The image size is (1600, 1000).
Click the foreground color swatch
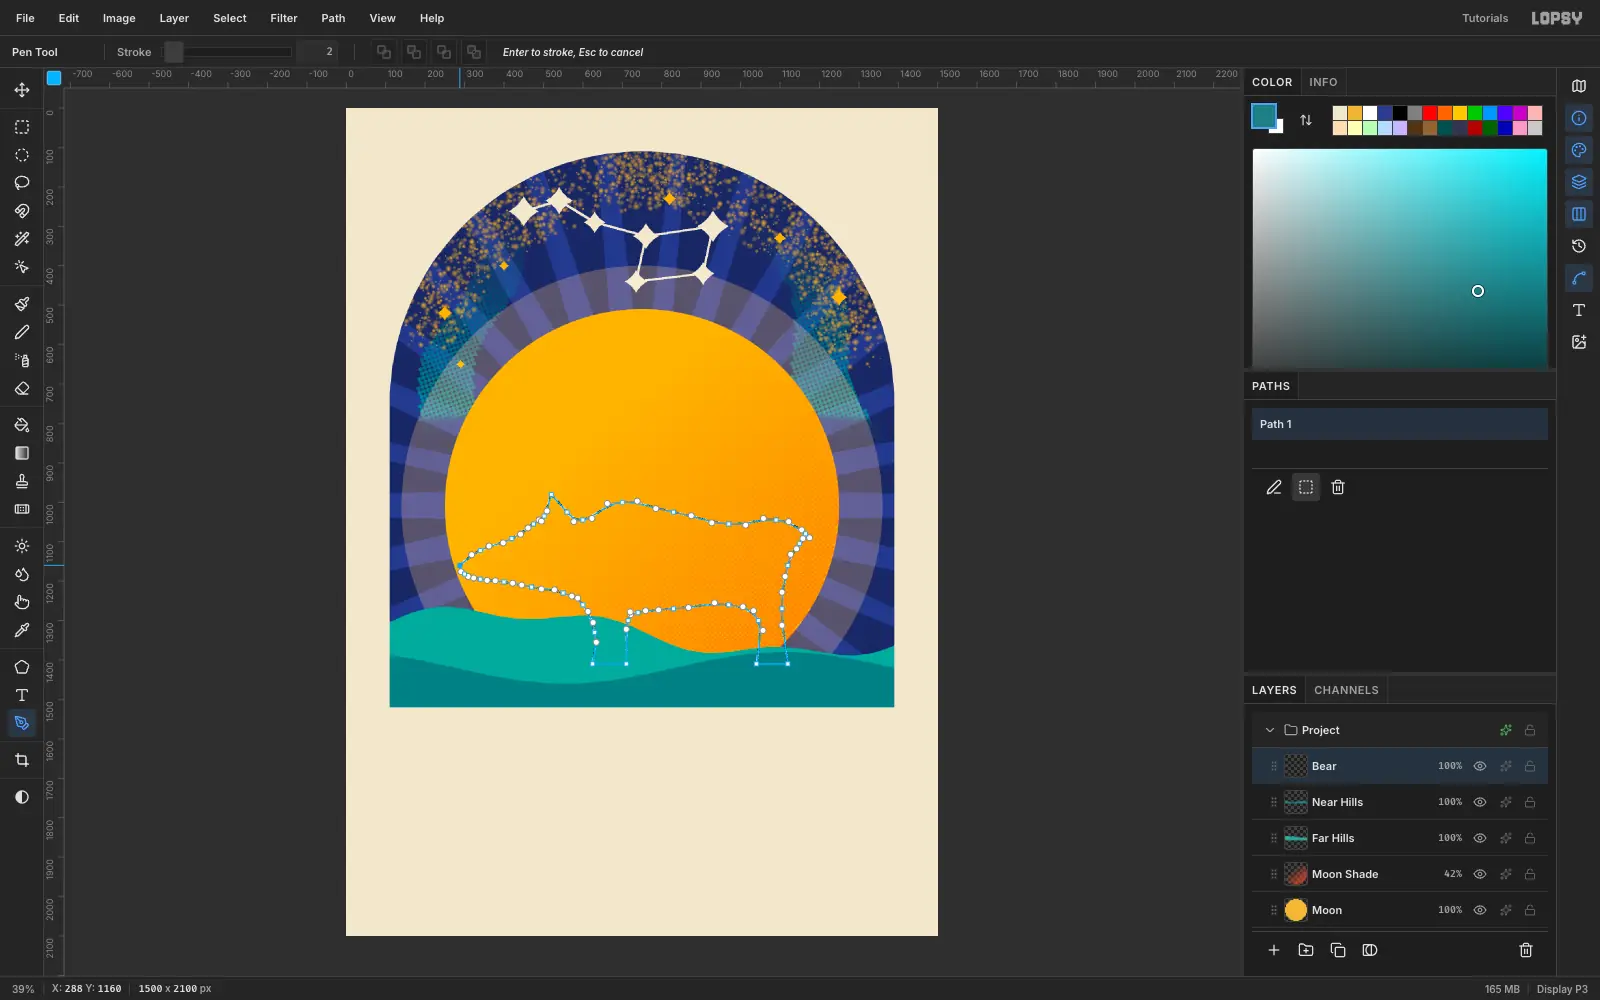pyautogui.click(x=1263, y=116)
